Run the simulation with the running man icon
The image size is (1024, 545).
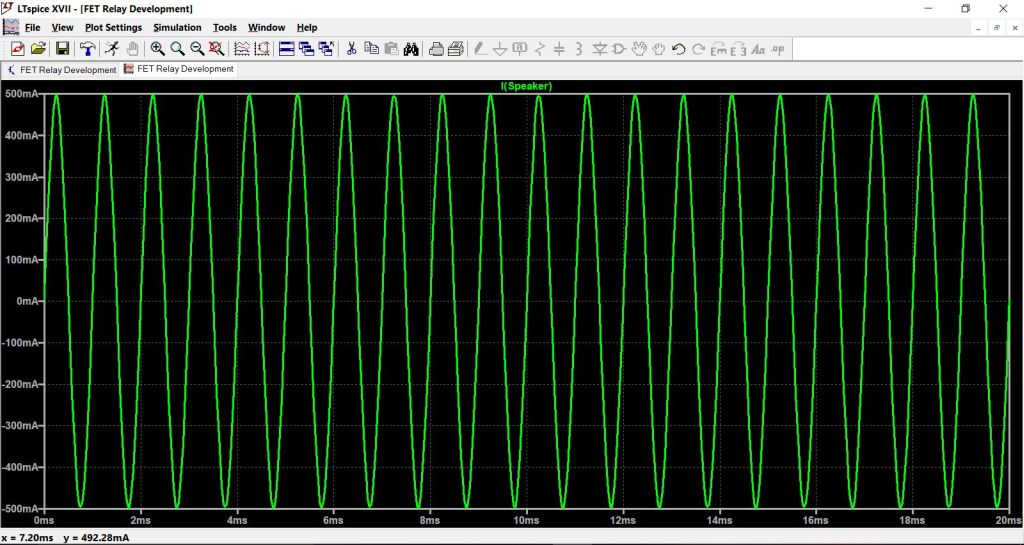pyautogui.click(x=112, y=49)
